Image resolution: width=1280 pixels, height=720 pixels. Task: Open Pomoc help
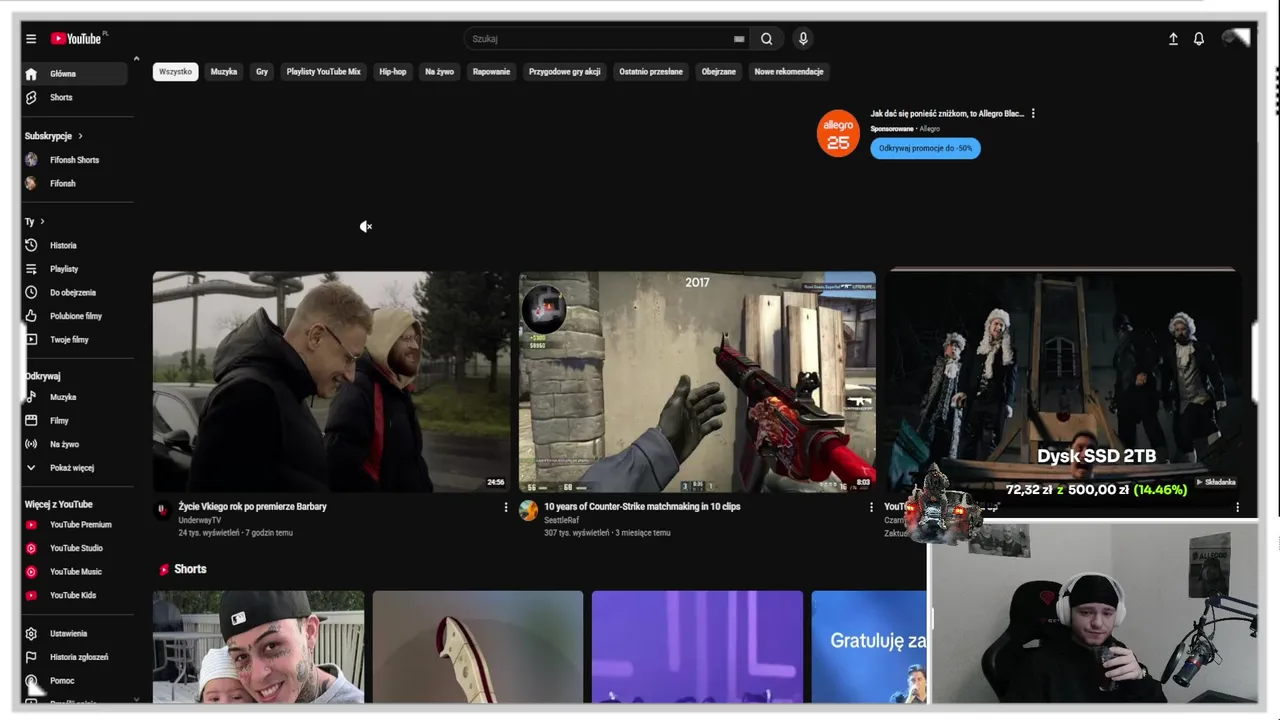[75, 681]
